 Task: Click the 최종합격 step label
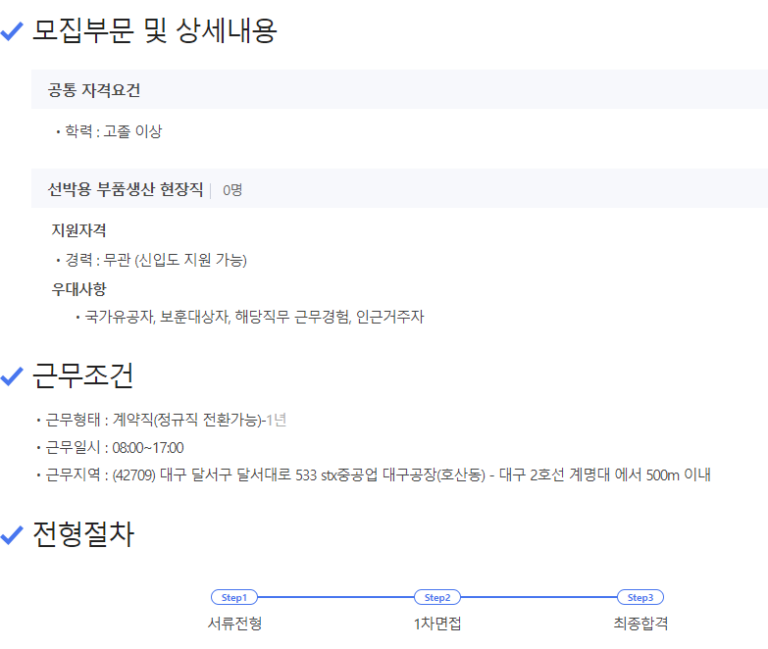[640, 624]
